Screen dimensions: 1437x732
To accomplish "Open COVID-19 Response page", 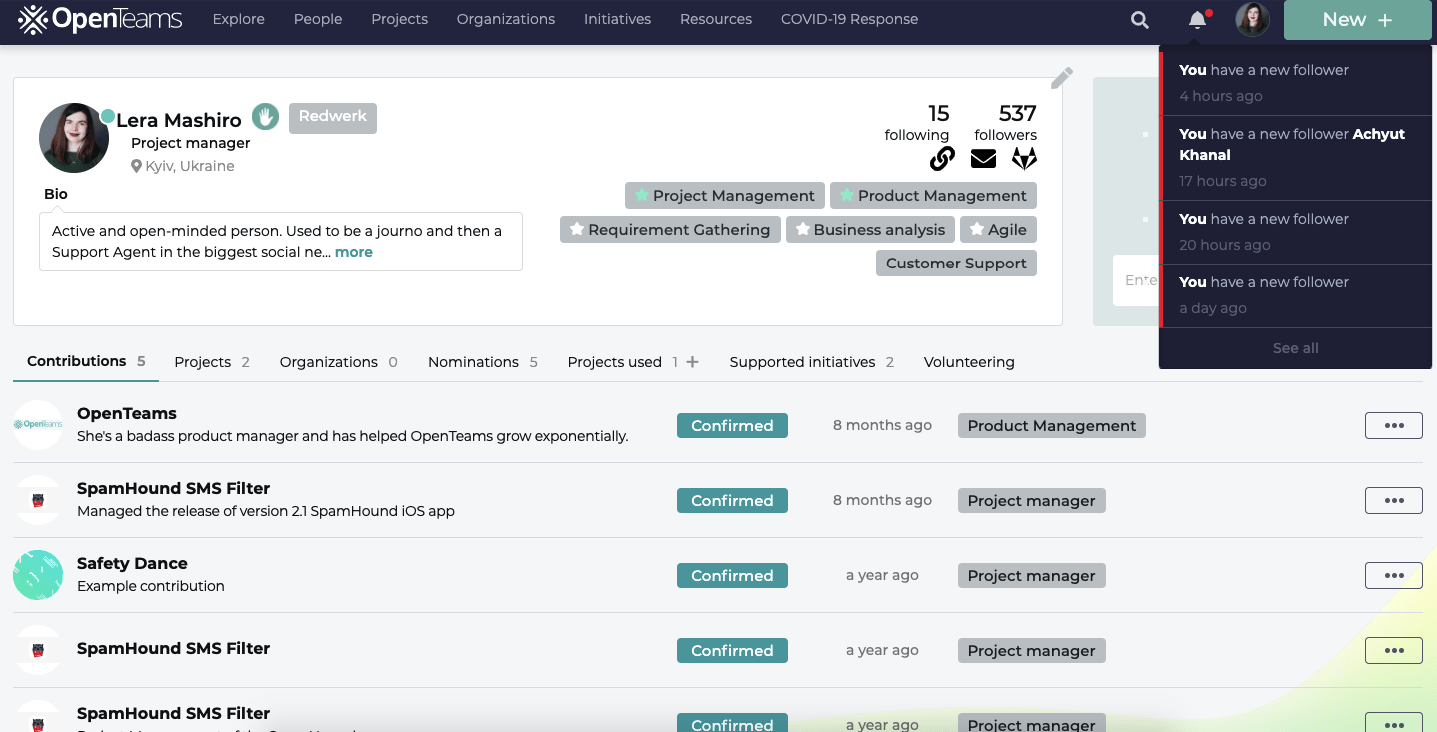I will pos(849,19).
